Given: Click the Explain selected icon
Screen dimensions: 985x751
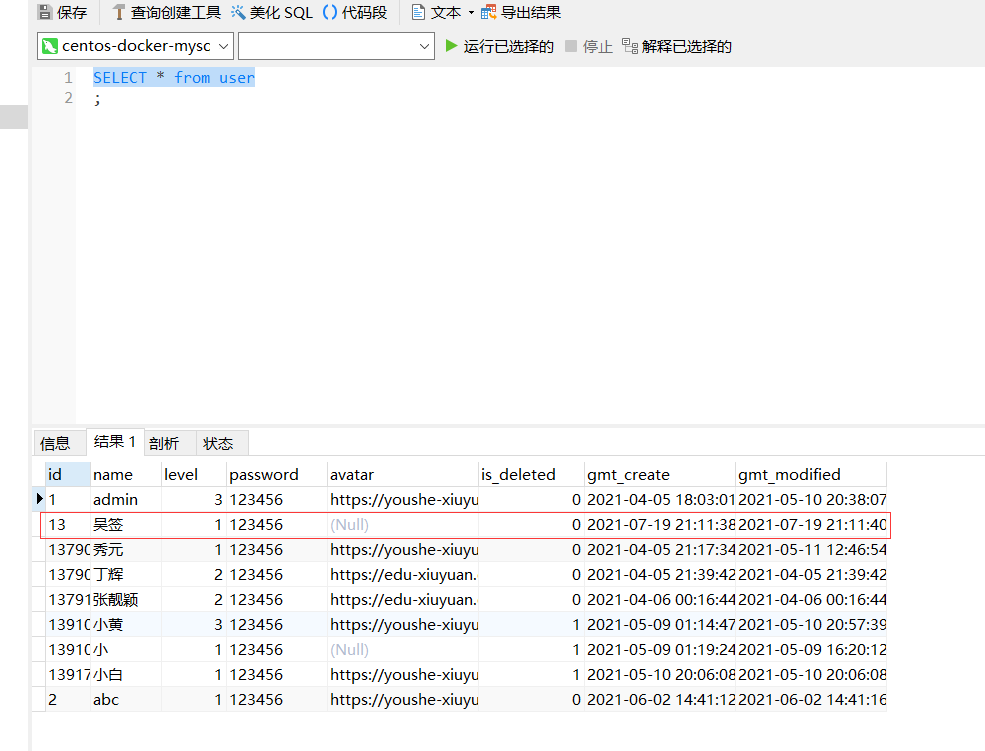Looking at the screenshot, I should pos(629,46).
